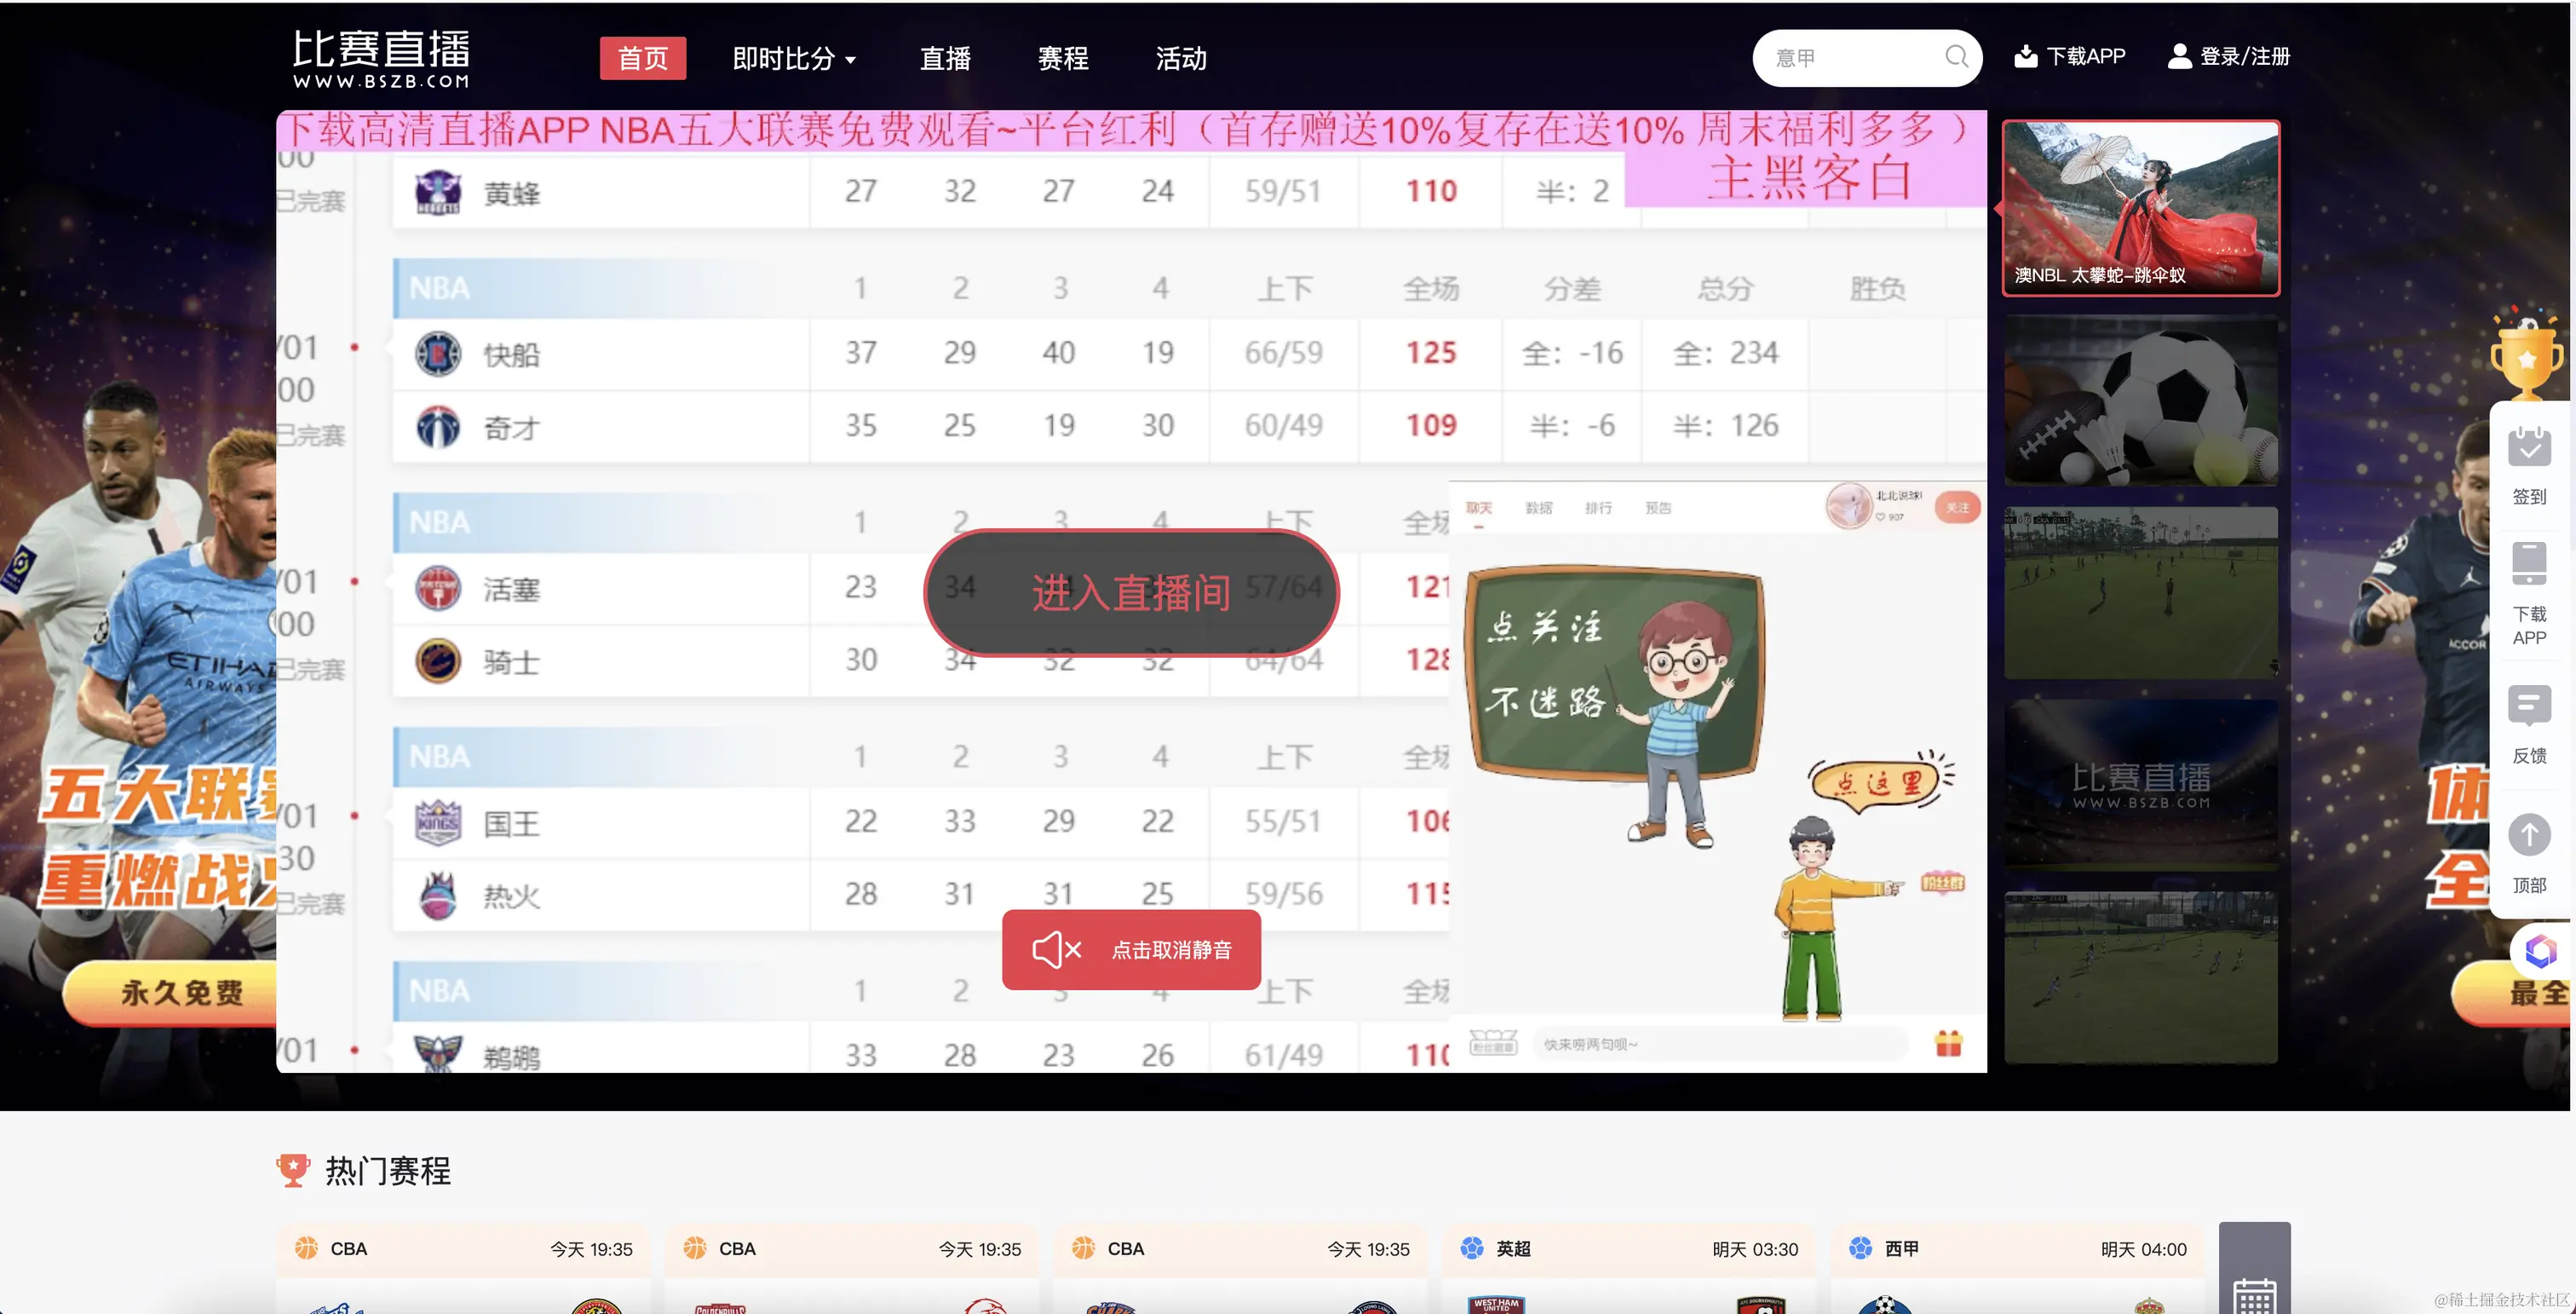Unmute via 点击取消静音 button

tap(1131, 949)
